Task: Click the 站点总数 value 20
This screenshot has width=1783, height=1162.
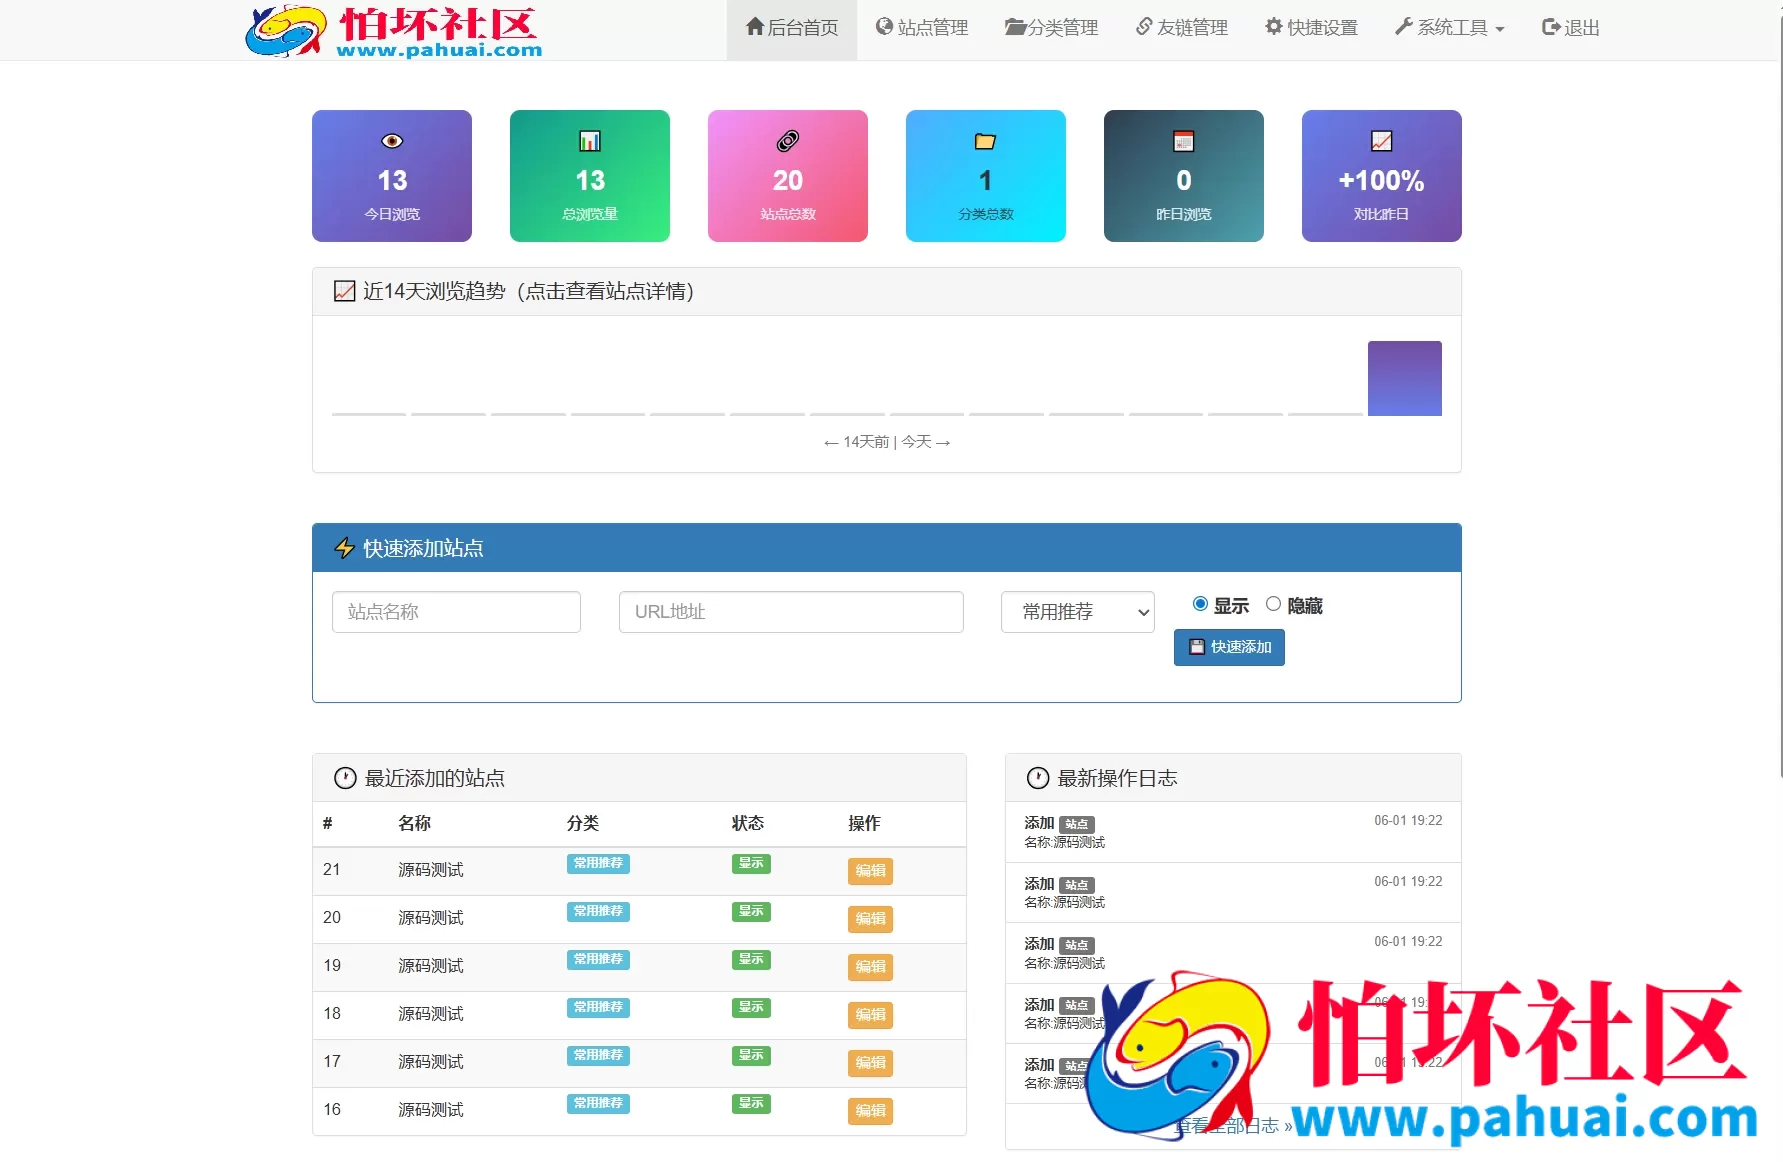Action: point(788,181)
